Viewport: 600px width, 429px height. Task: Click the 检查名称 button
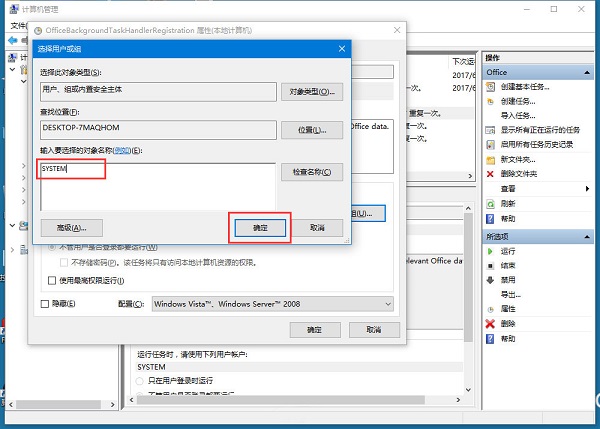(x=311, y=172)
